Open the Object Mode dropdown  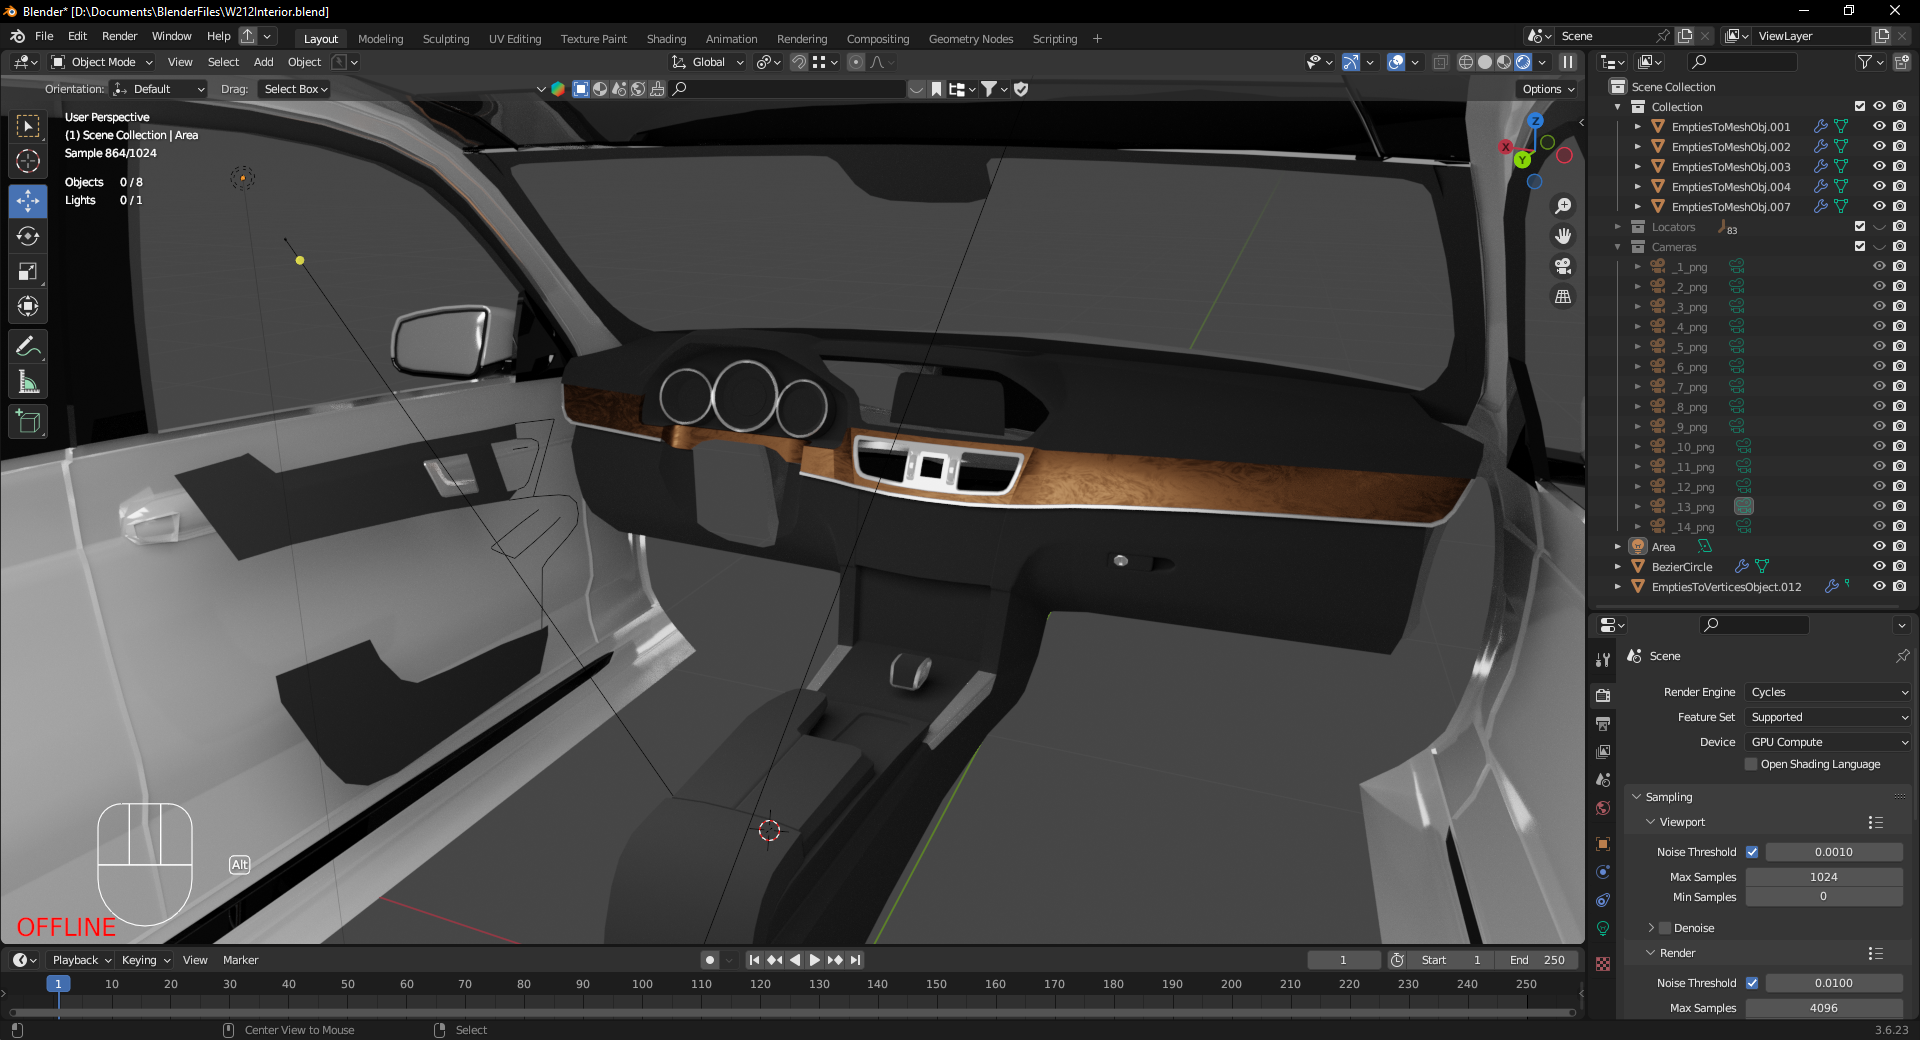tap(102, 62)
